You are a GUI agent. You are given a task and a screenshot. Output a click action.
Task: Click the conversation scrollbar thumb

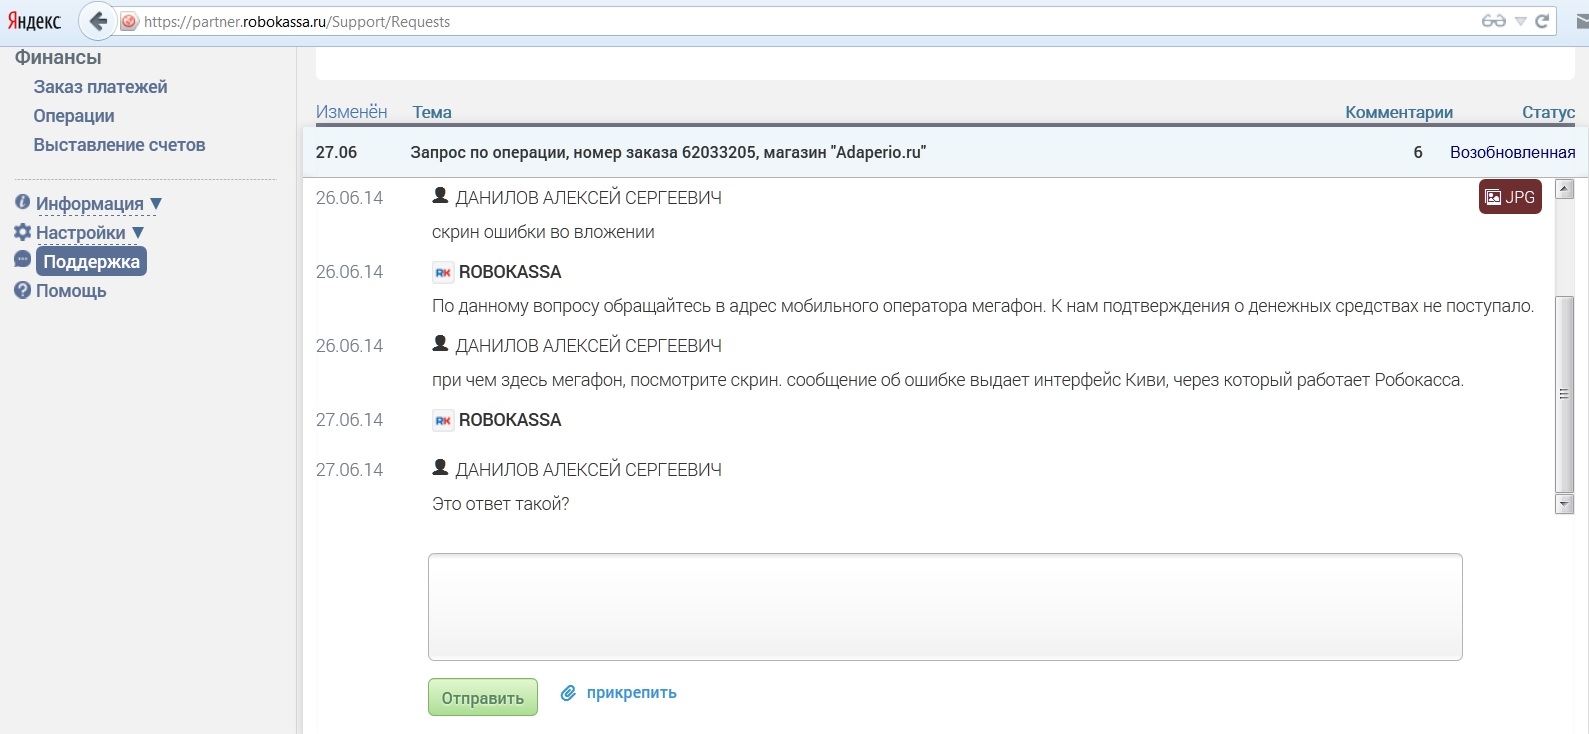1565,393
